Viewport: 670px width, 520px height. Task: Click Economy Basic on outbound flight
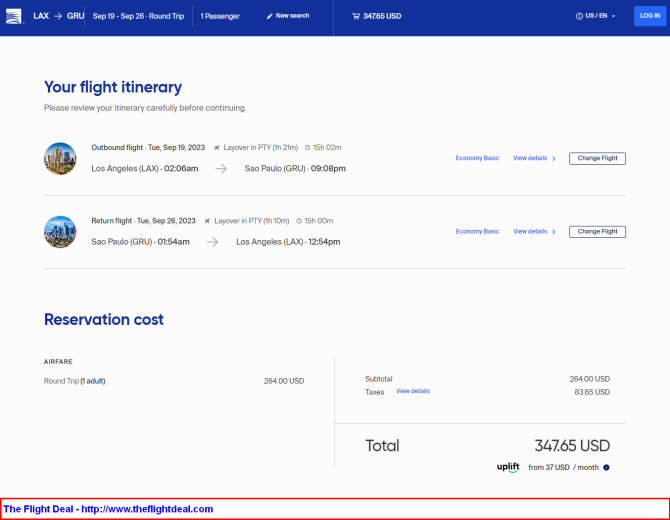477,158
